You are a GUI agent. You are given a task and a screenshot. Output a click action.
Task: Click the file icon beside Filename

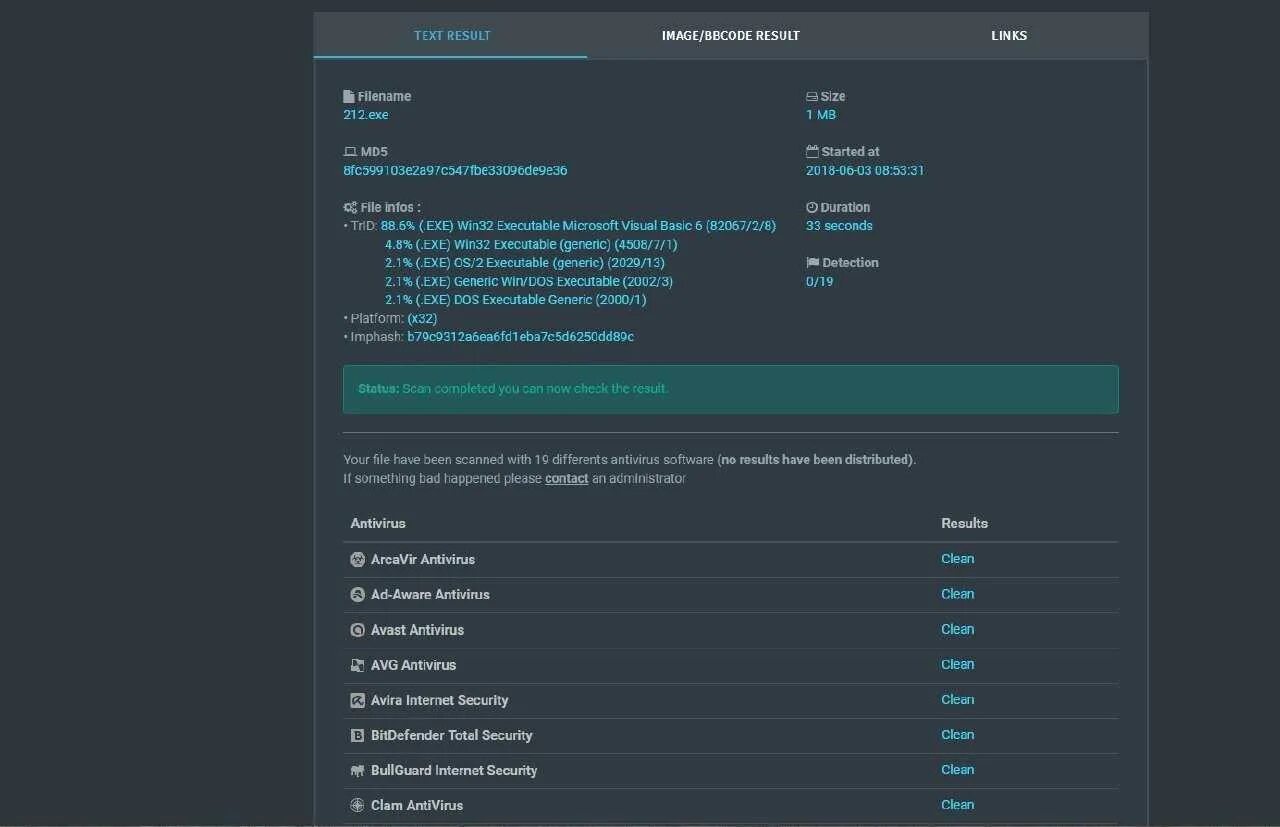tap(348, 97)
